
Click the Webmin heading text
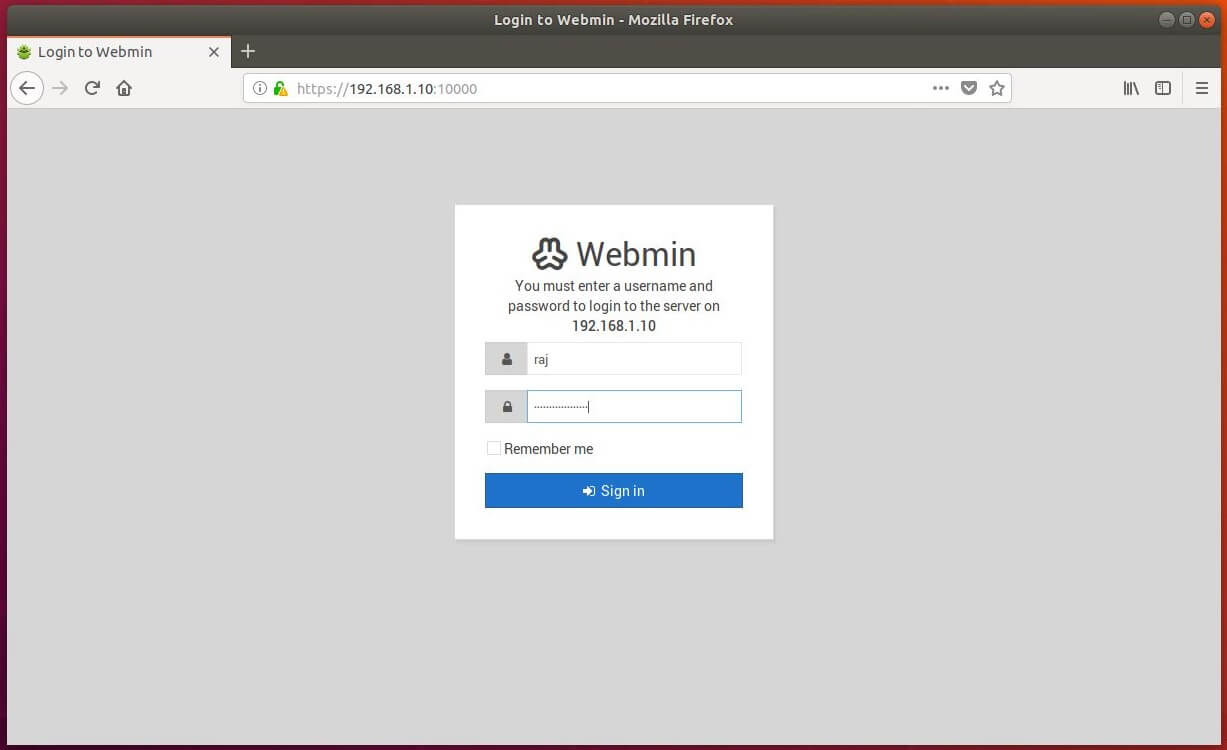click(636, 254)
